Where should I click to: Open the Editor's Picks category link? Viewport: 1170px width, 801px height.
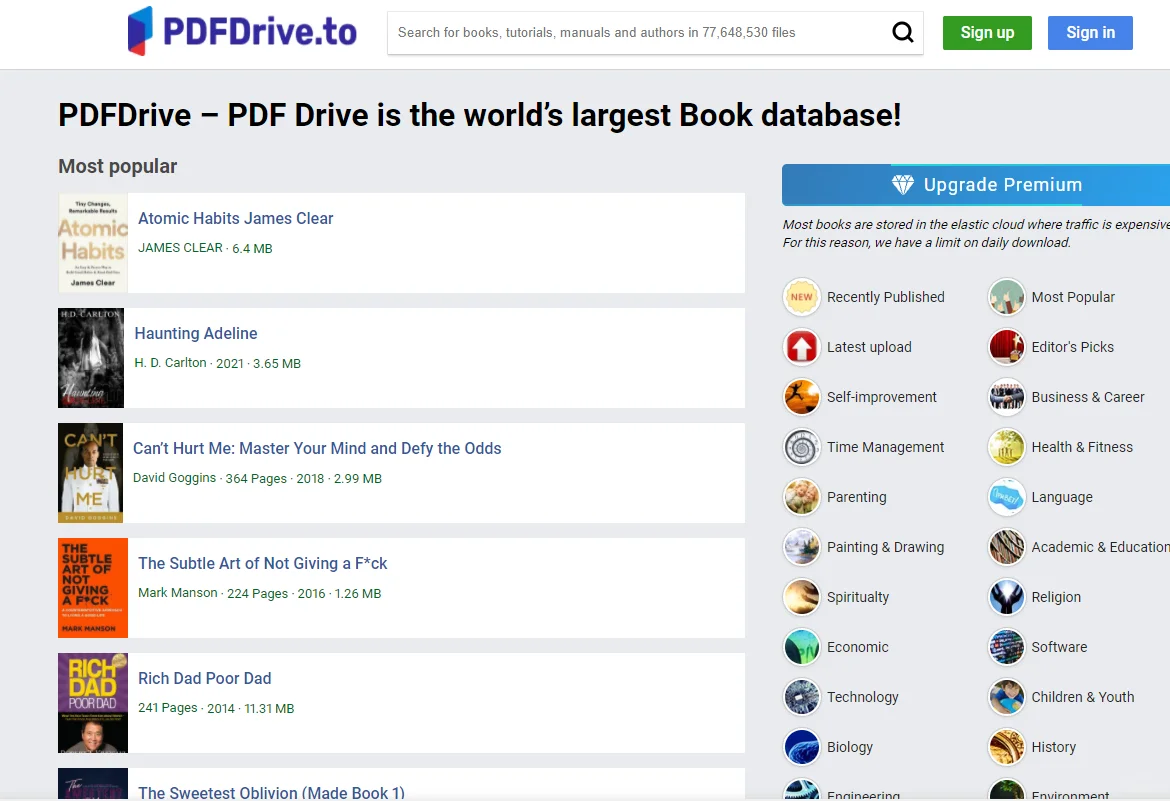(x=1072, y=347)
